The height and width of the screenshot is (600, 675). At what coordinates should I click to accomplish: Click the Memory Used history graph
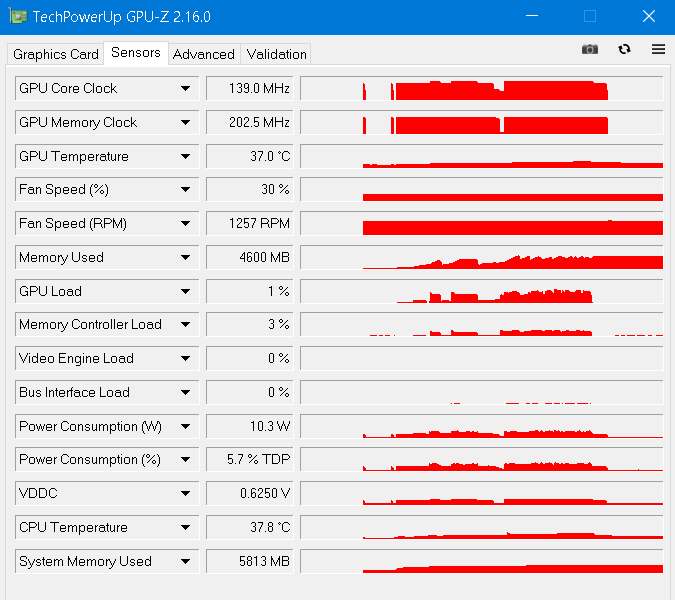tap(482, 257)
